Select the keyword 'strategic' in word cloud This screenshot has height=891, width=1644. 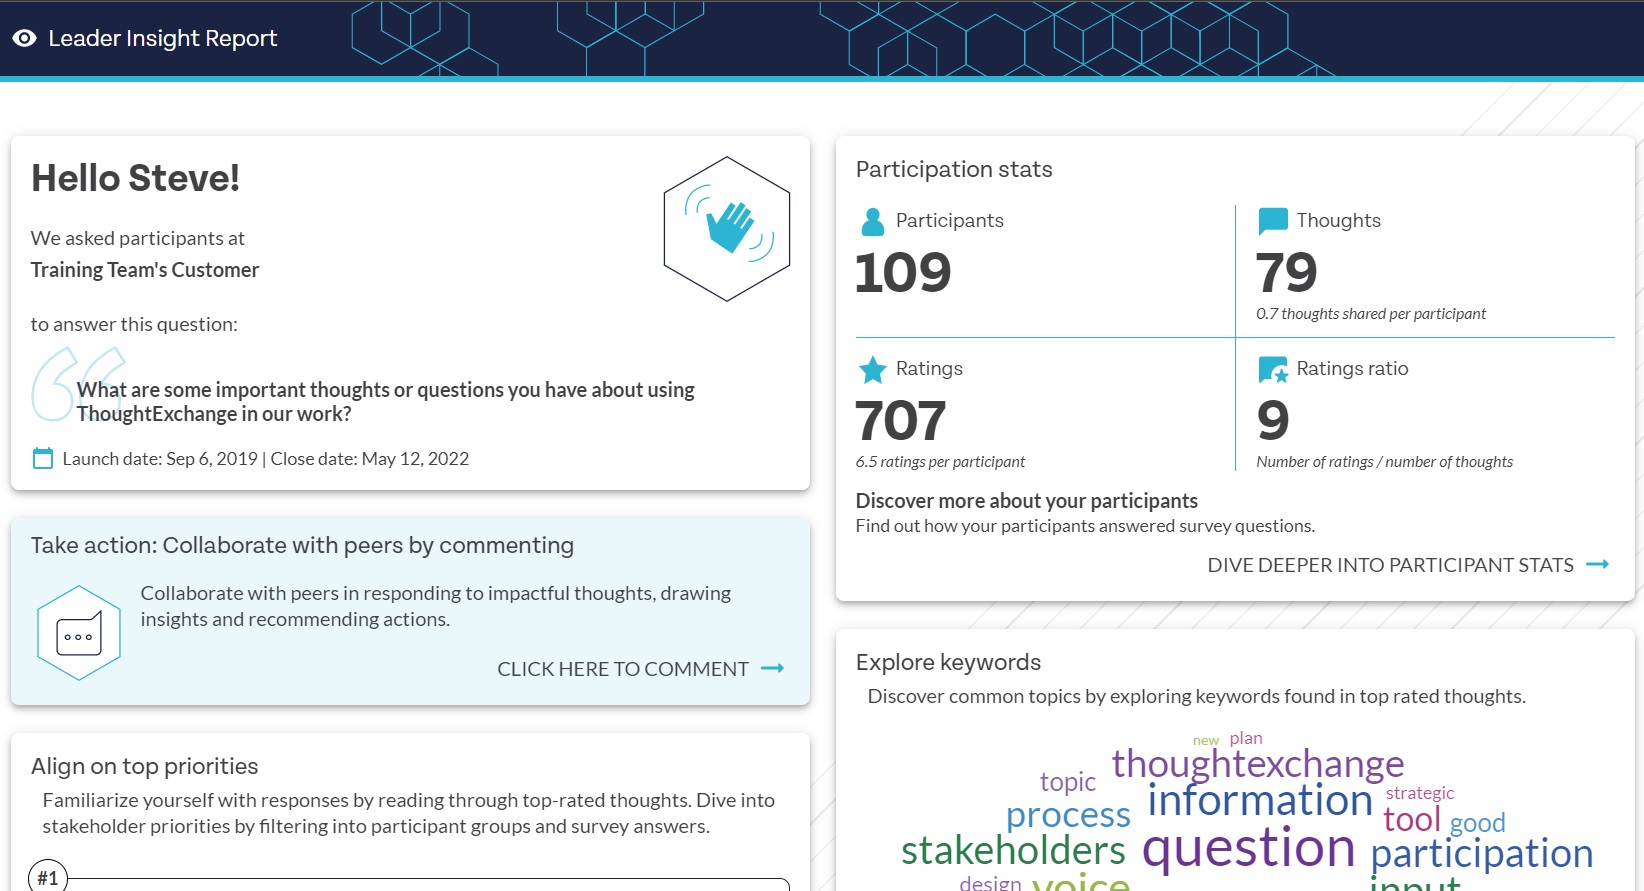1420,793
